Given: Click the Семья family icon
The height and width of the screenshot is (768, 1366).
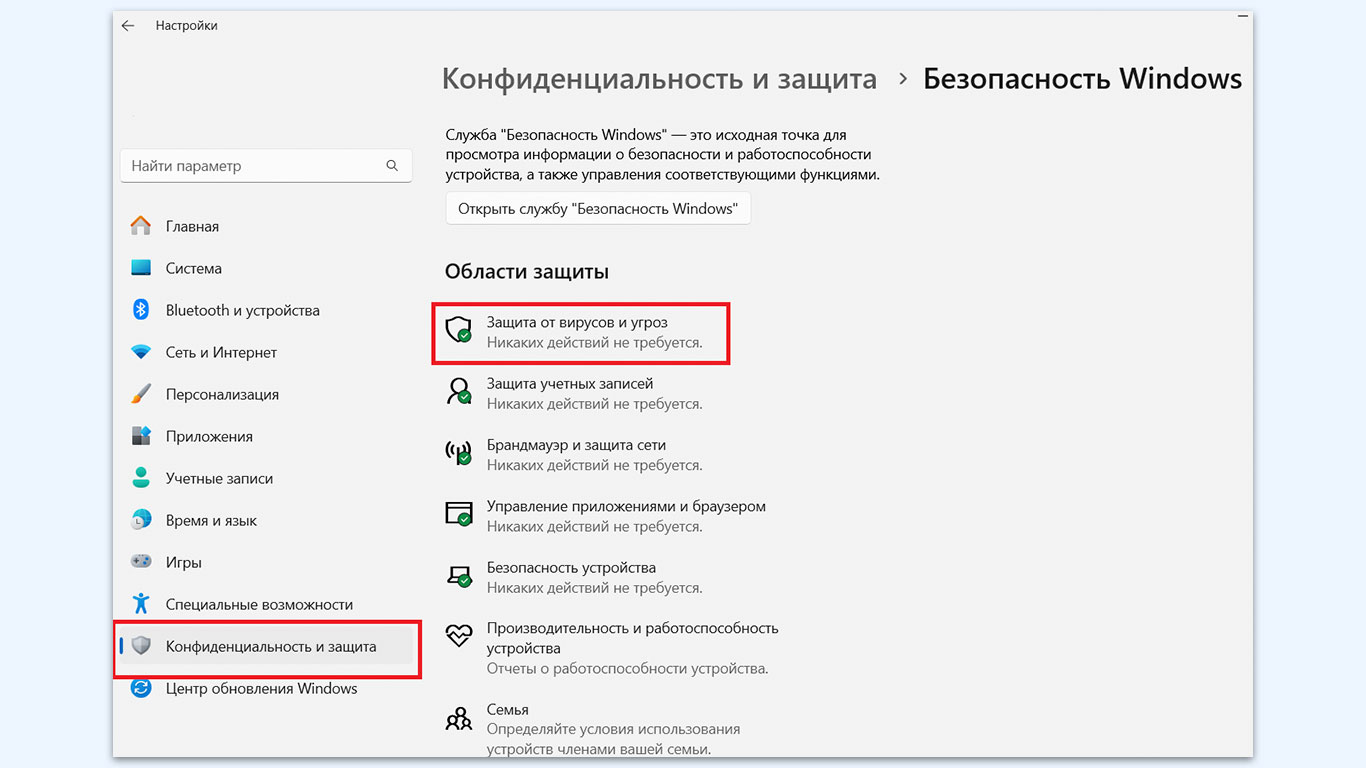Looking at the screenshot, I should coord(458,718).
